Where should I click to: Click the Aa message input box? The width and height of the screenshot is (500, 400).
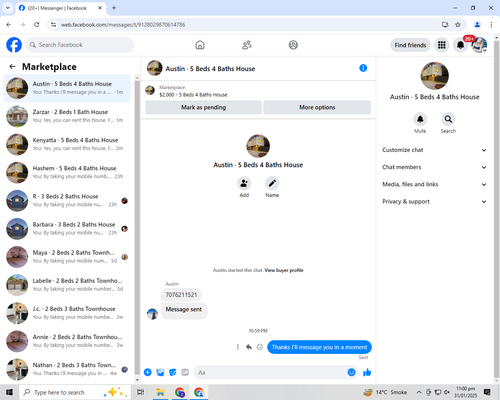[x=270, y=372]
